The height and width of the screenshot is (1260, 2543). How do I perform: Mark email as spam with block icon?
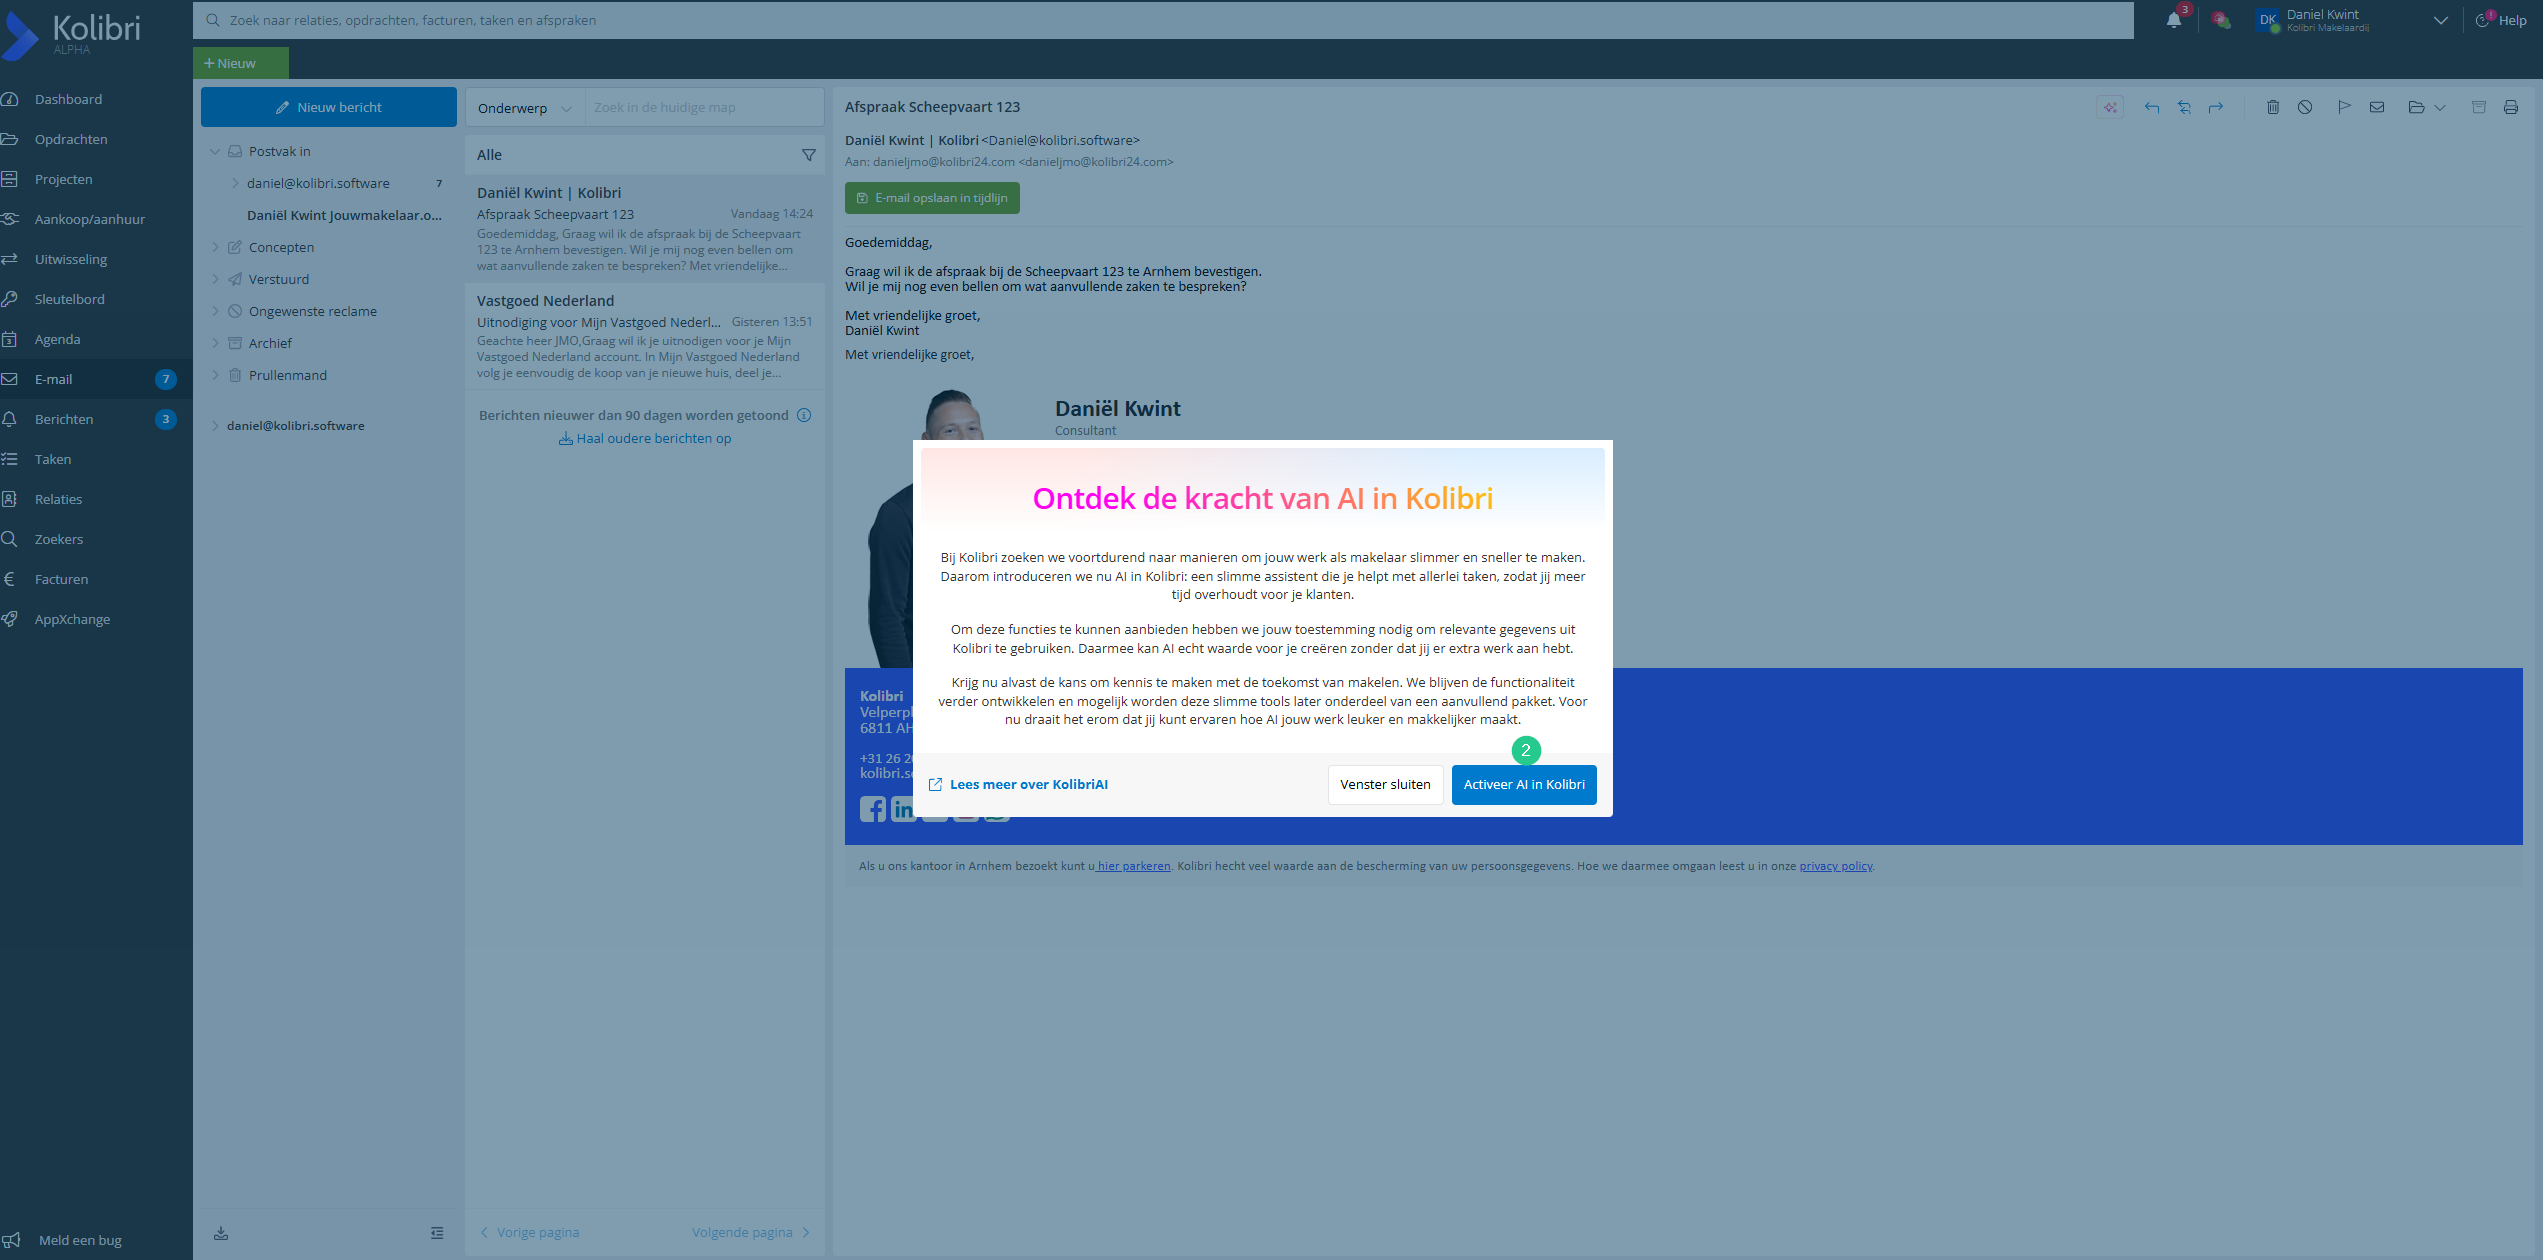(2305, 107)
